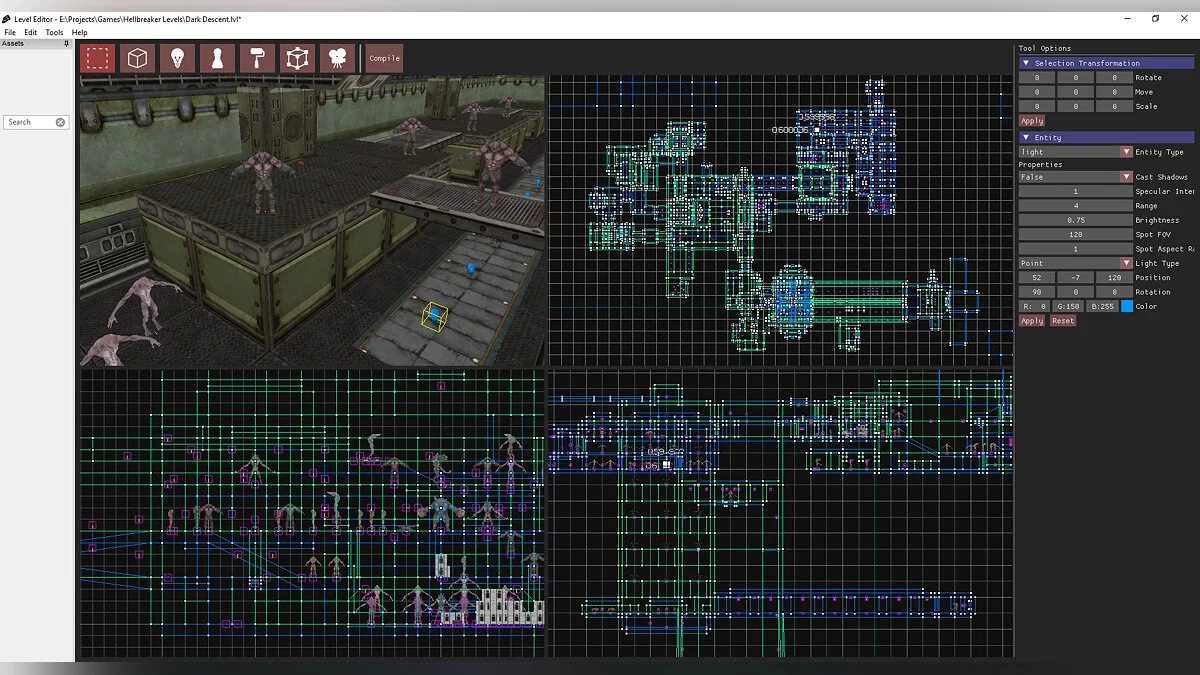Open the File menu
The width and height of the screenshot is (1200, 675).
click(x=10, y=33)
